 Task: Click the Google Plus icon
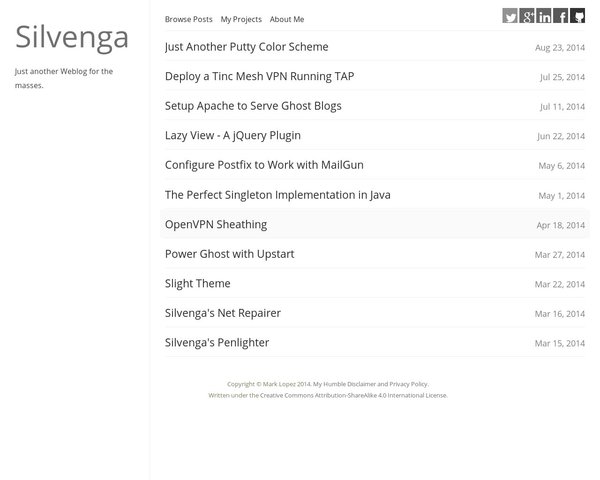527,16
